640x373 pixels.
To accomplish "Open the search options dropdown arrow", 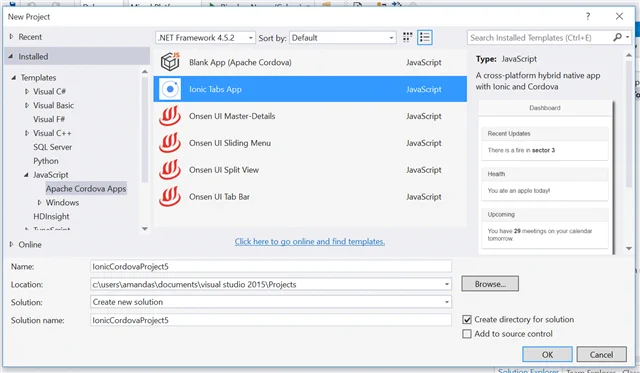I will coord(628,38).
